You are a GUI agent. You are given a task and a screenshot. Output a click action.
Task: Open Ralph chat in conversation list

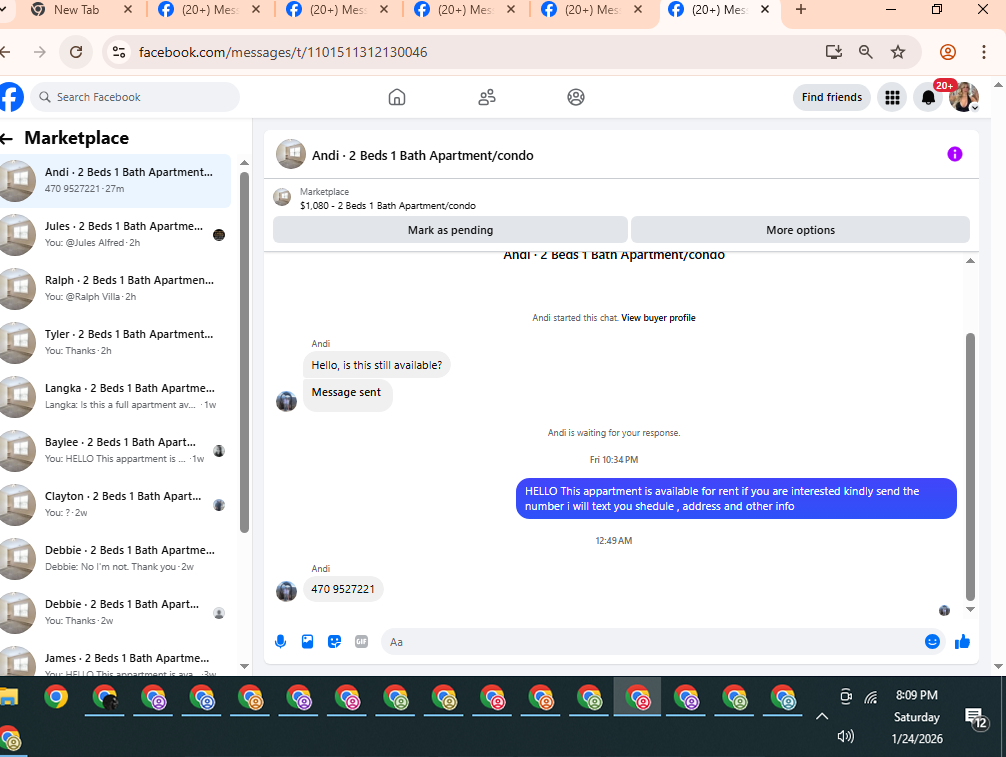(x=115, y=288)
